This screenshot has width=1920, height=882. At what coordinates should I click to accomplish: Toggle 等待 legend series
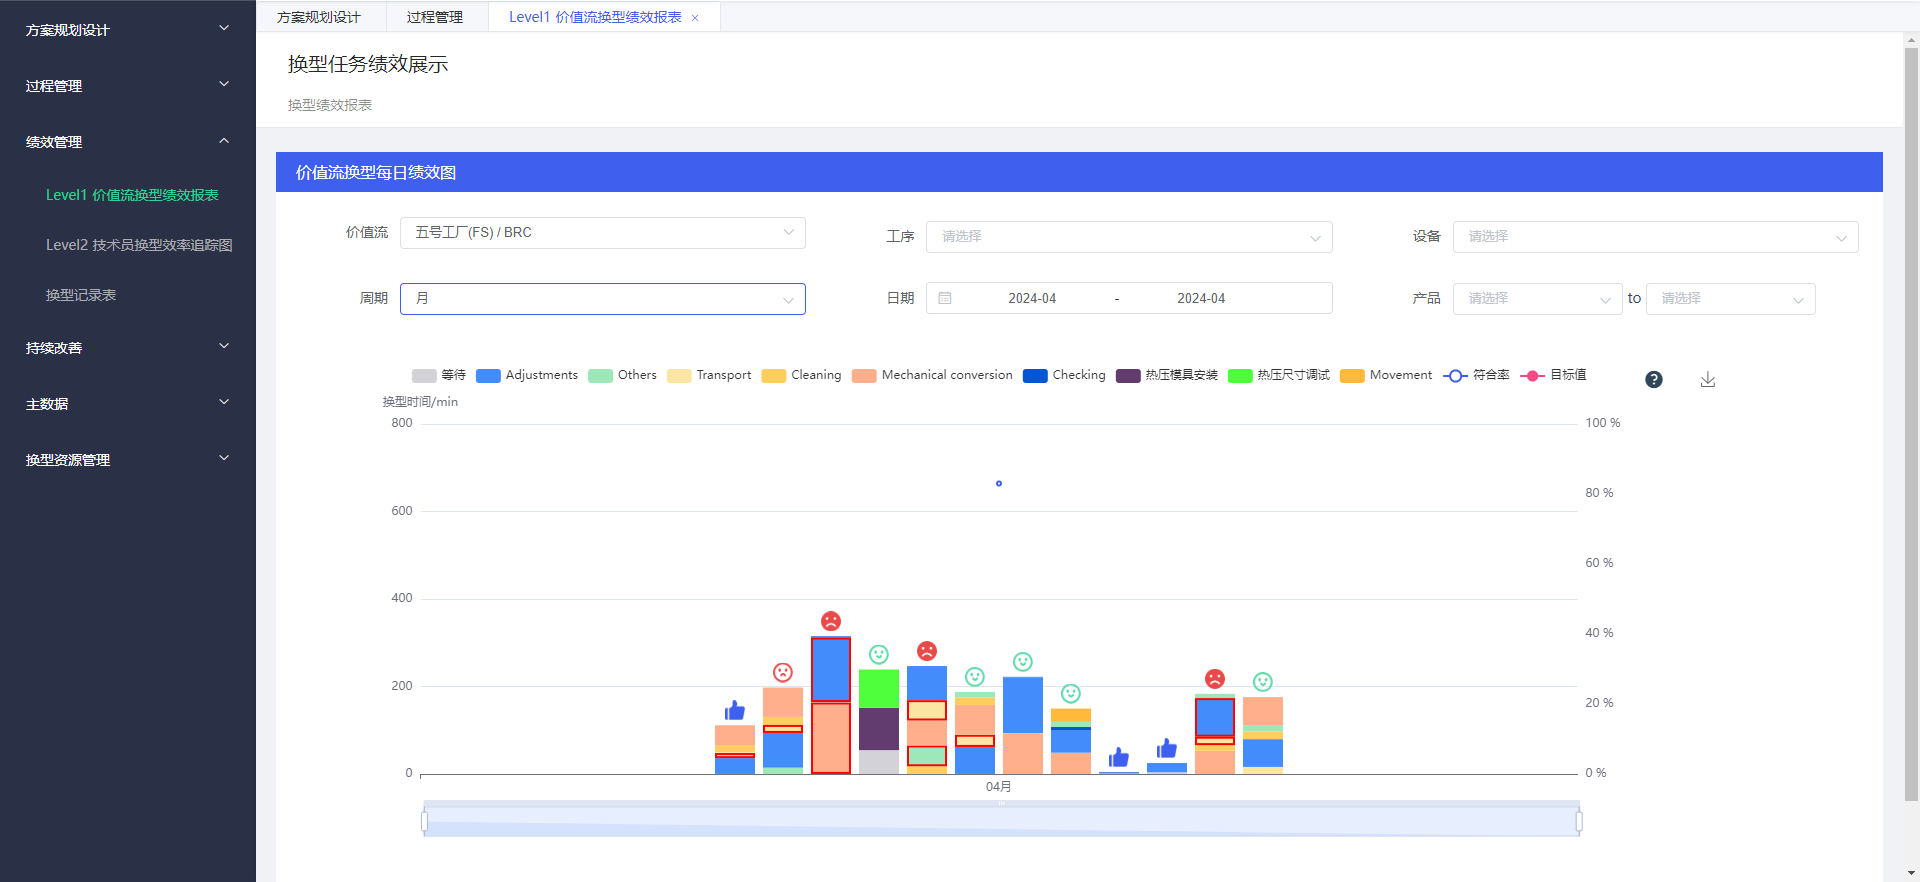[439, 375]
